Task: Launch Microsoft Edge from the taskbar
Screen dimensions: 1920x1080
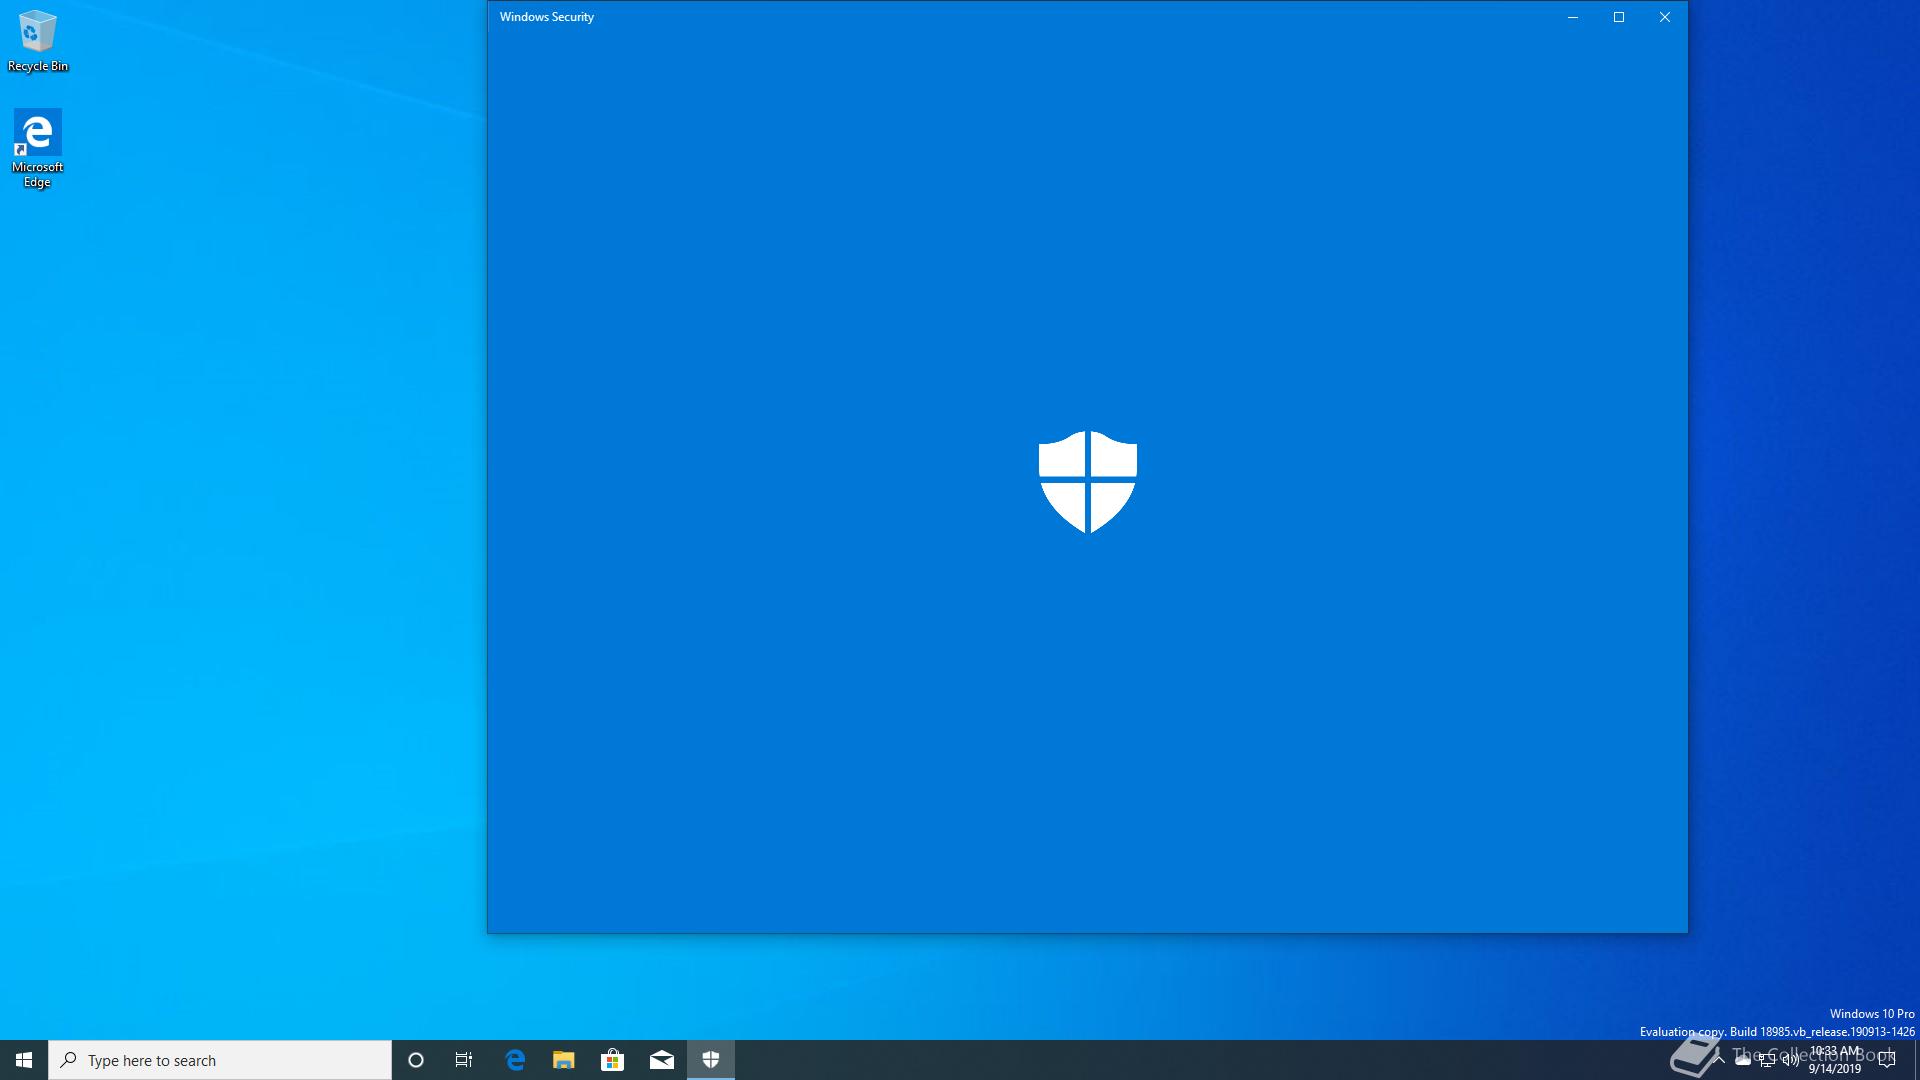Action: (x=515, y=1060)
